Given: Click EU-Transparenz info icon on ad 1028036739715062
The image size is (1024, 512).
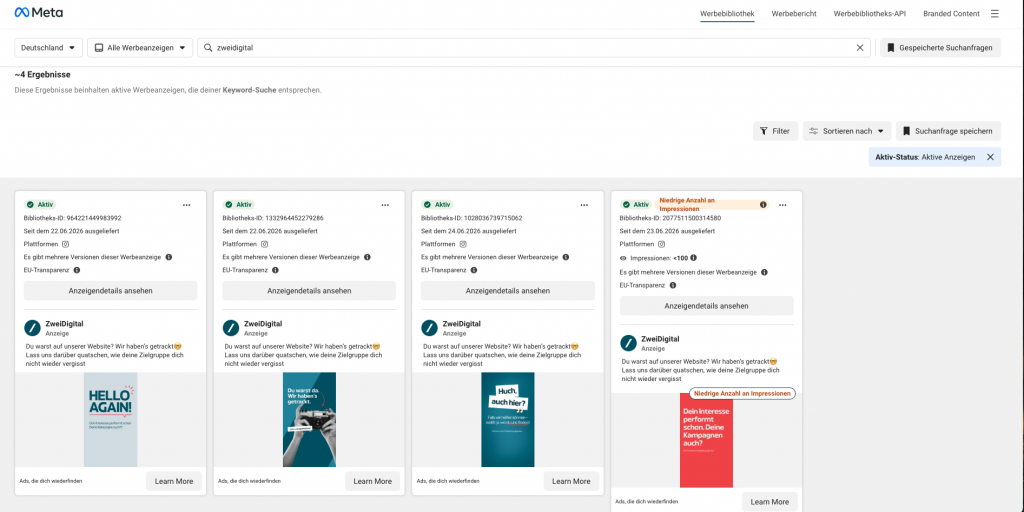Looking at the screenshot, I should point(473,270).
